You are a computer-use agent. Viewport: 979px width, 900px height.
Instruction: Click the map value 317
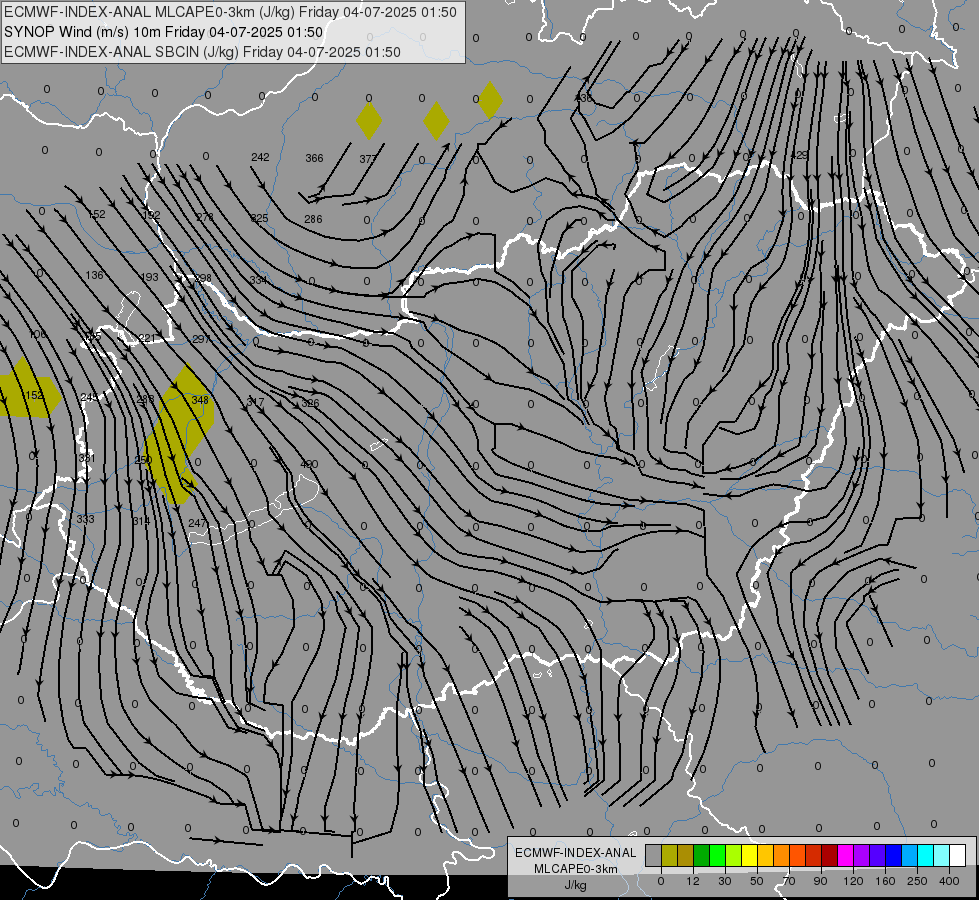coord(255,402)
